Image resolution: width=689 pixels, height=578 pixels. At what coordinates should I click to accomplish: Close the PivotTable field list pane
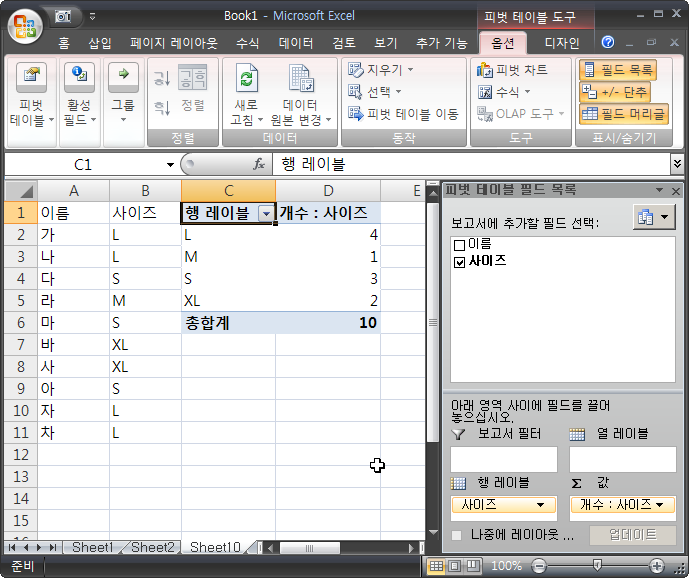pyautogui.click(x=676, y=191)
